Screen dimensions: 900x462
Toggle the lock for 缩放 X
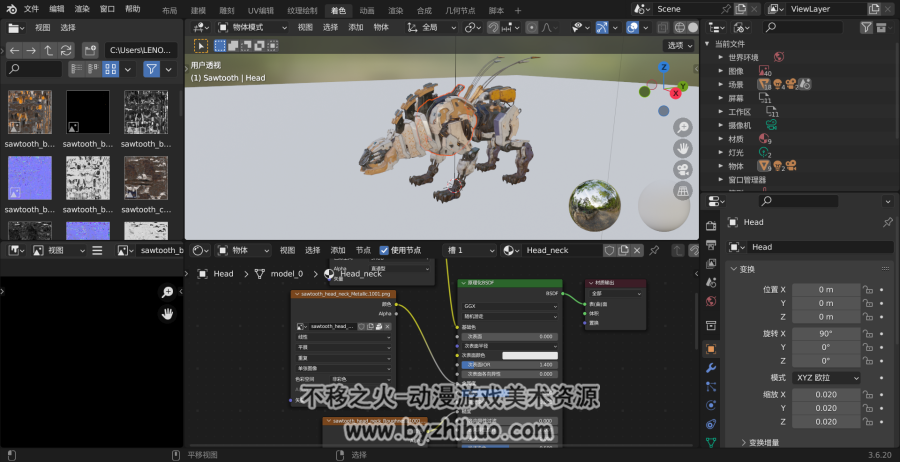(868, 394)
